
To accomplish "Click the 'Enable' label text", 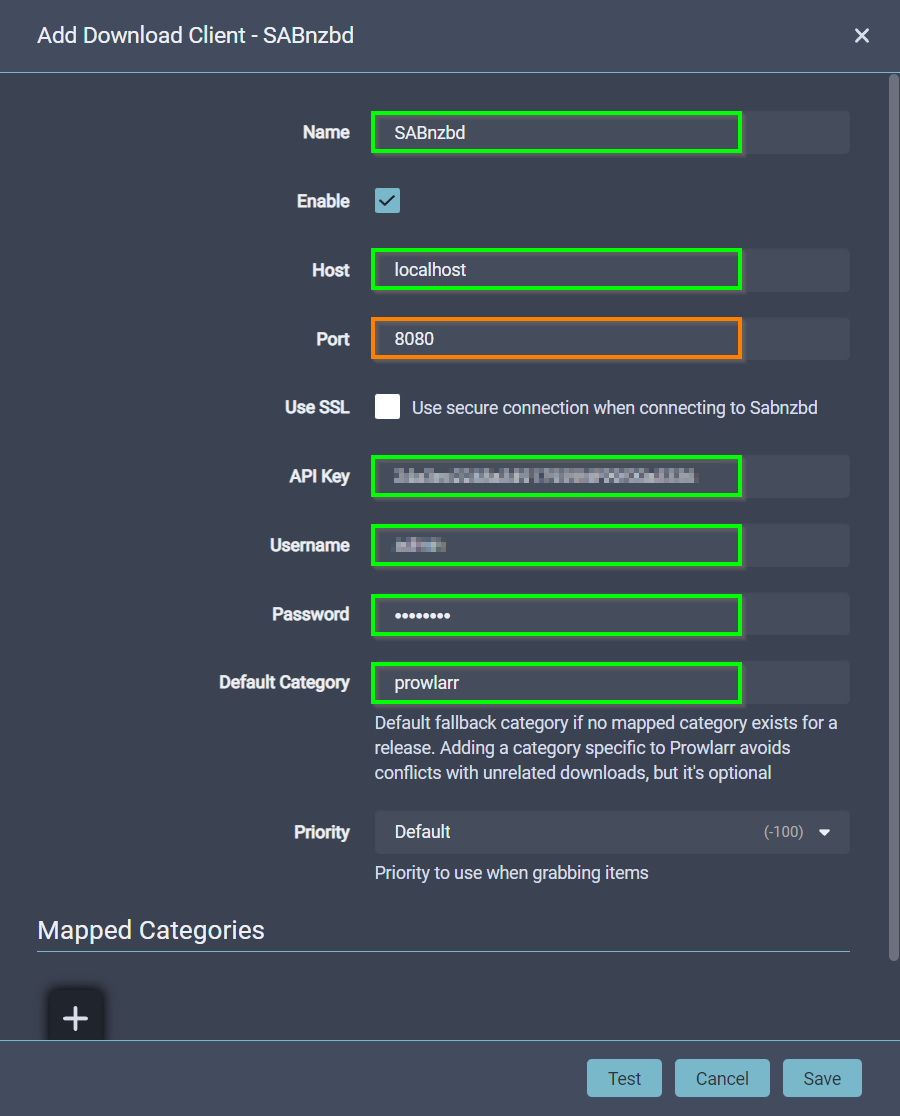I will [323, 201].
